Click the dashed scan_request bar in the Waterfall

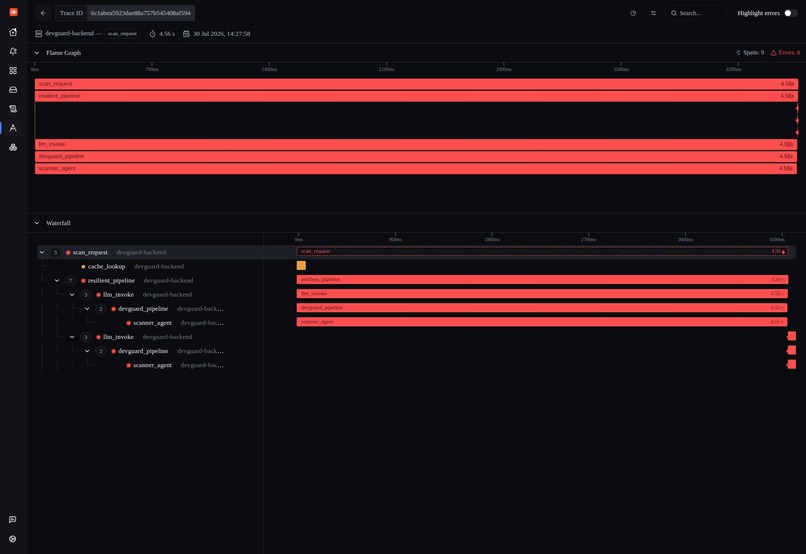point(542,252)
